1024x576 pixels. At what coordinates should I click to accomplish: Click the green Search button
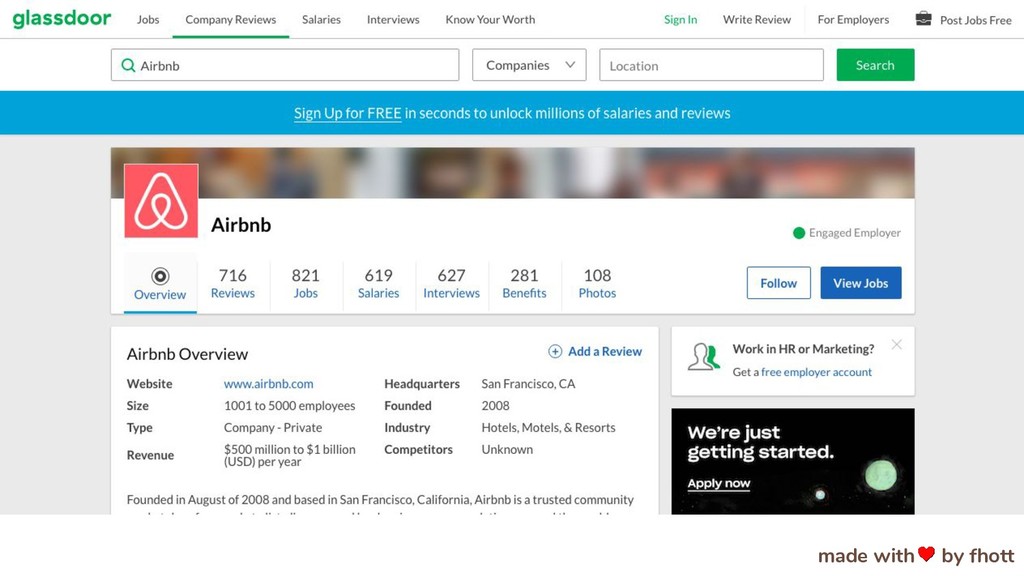[x=875, y=65]
